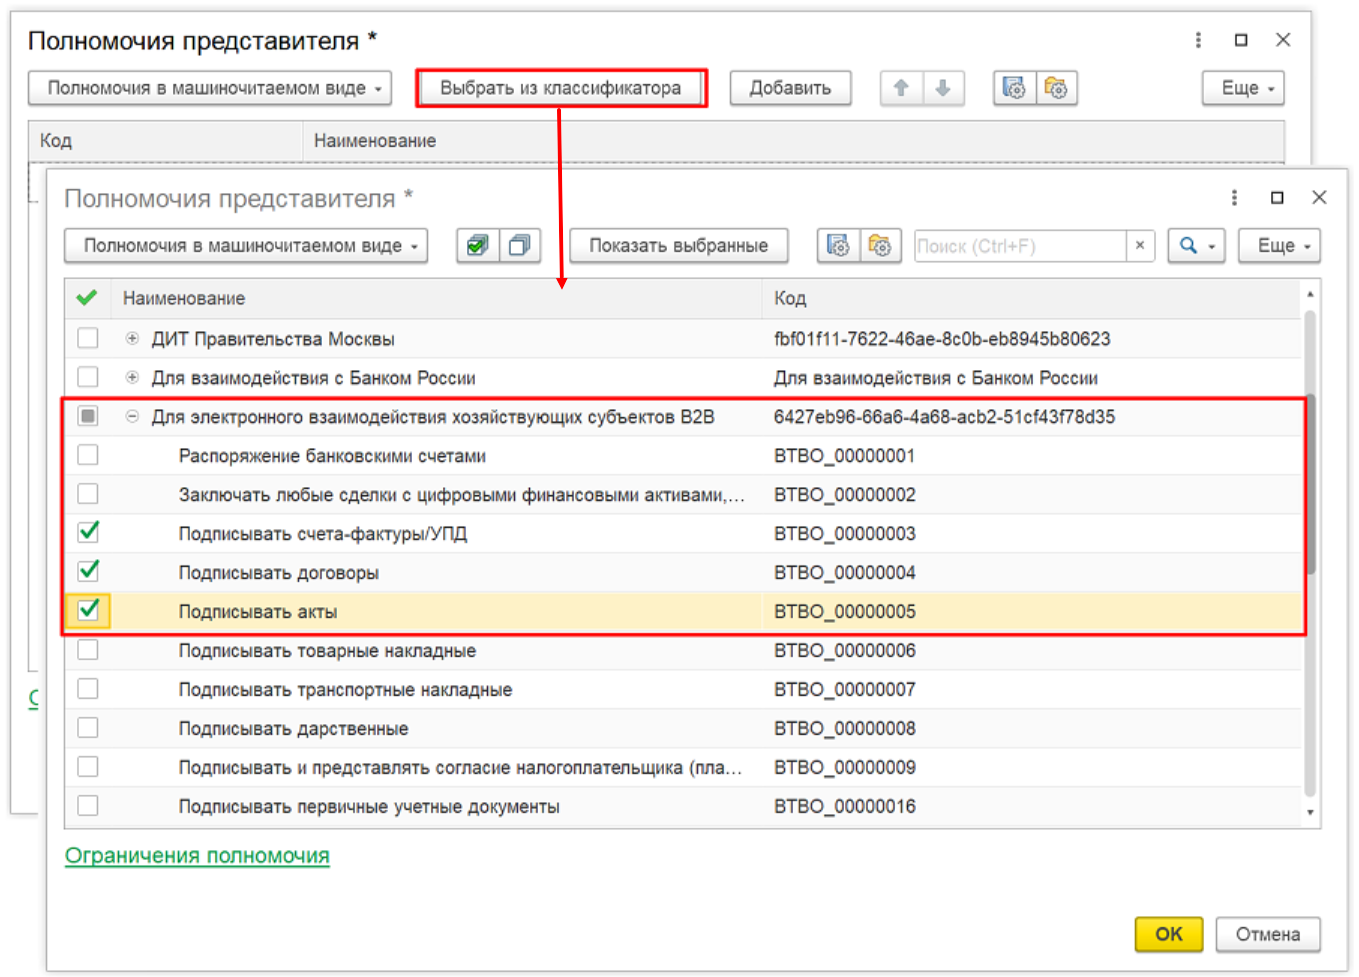
Task: Click Выбрать из классификатора button
Action: click(561, 88)
